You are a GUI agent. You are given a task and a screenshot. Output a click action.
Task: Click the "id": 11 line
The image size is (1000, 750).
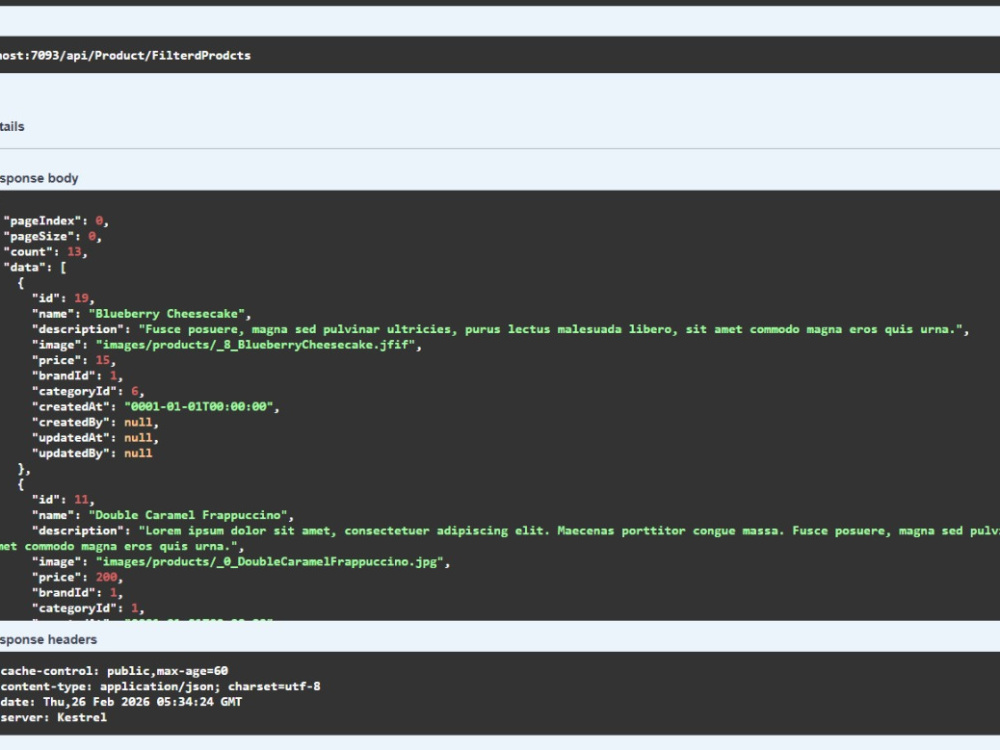coord(63,499)
